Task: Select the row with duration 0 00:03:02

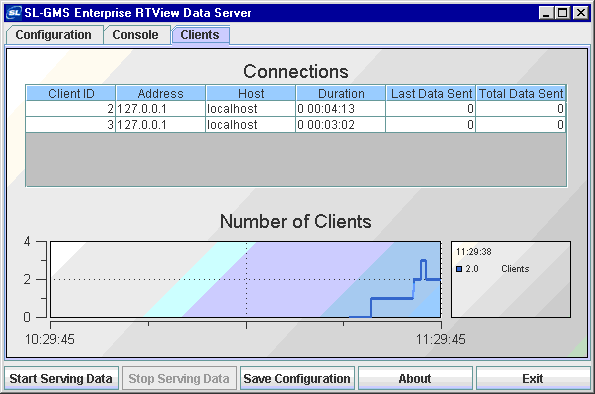Action: coord(296,125)
